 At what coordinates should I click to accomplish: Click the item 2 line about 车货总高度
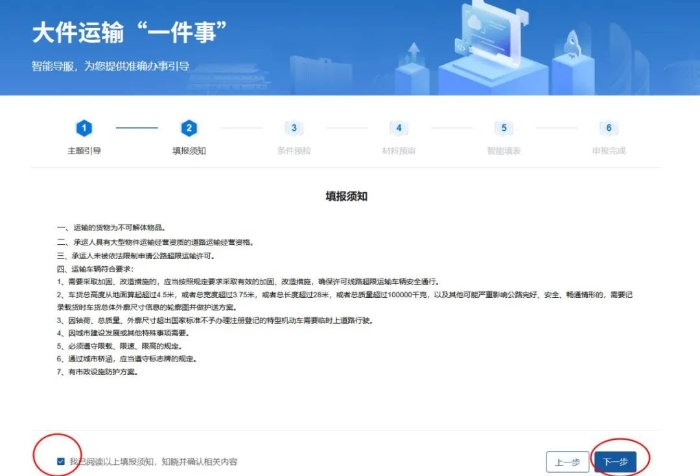click(345, 301)
